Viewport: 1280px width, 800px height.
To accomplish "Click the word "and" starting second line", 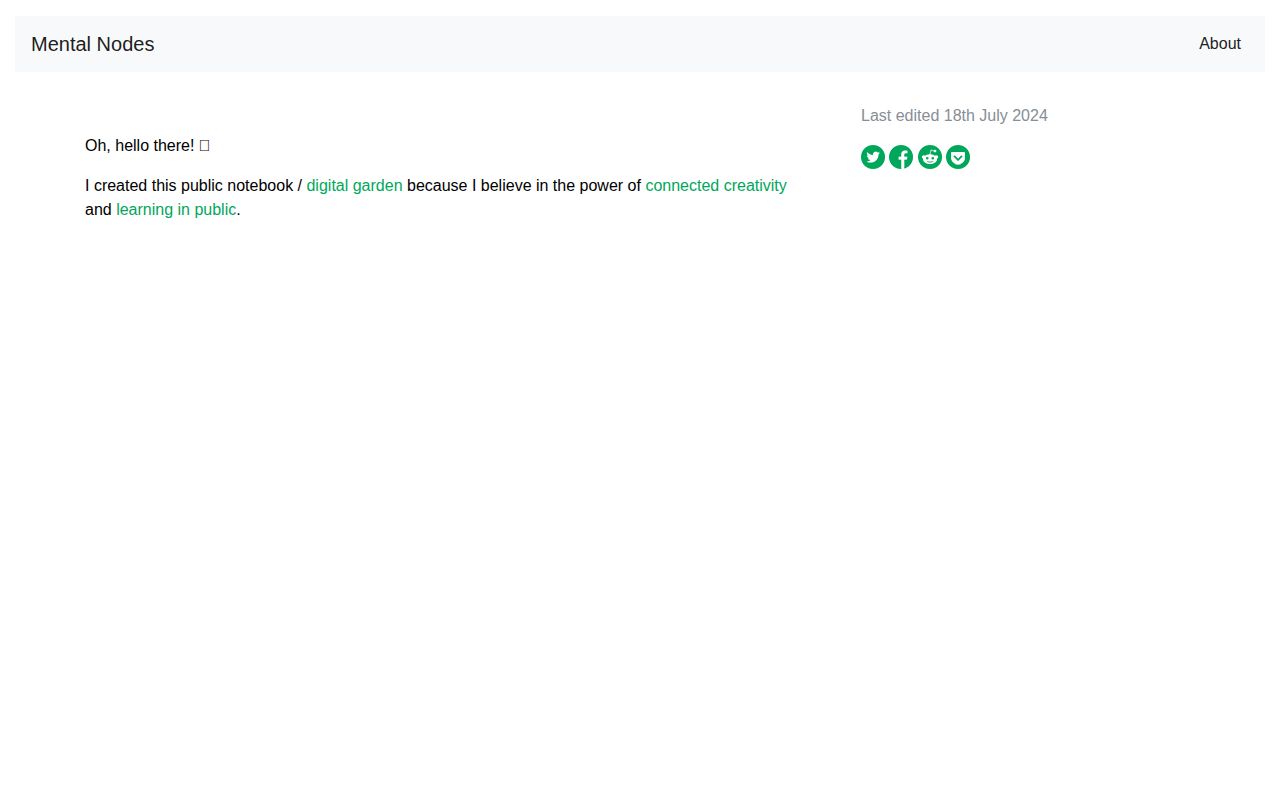I will point(98,210).
